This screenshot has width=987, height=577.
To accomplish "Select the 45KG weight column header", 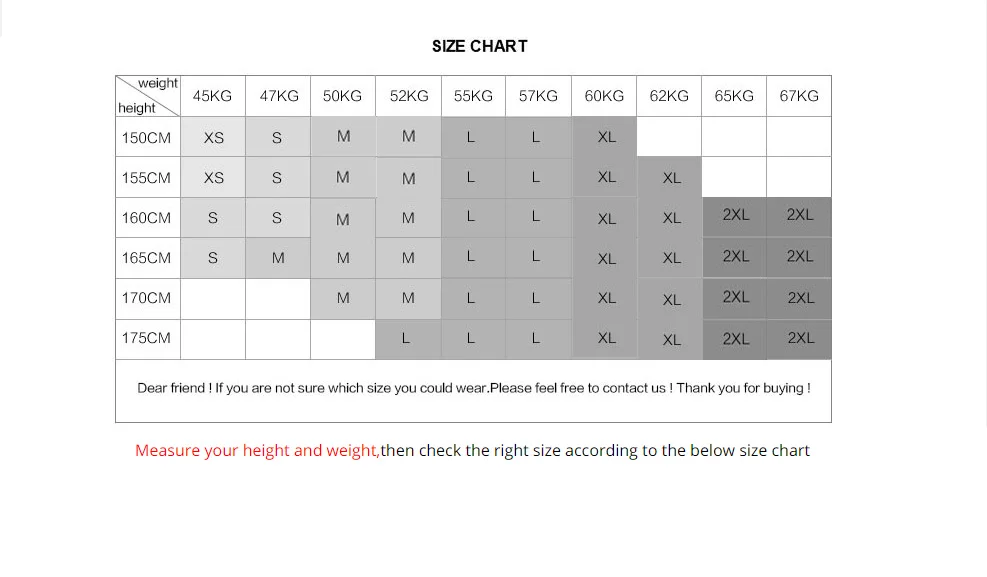I will point(212,96).
